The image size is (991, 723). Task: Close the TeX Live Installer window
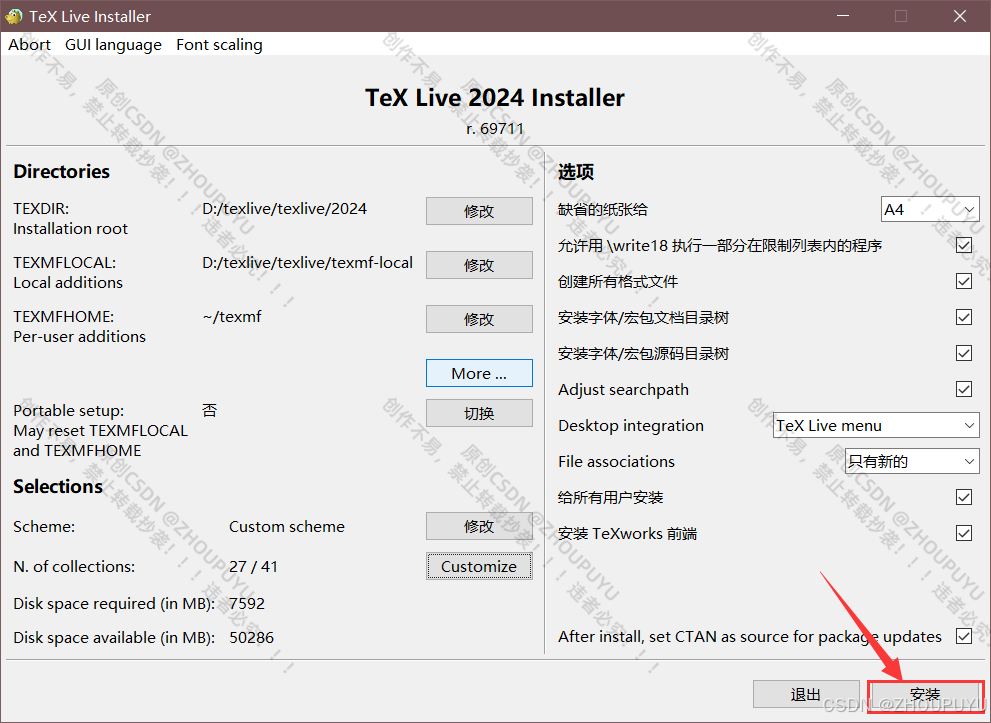click(959, 16)
